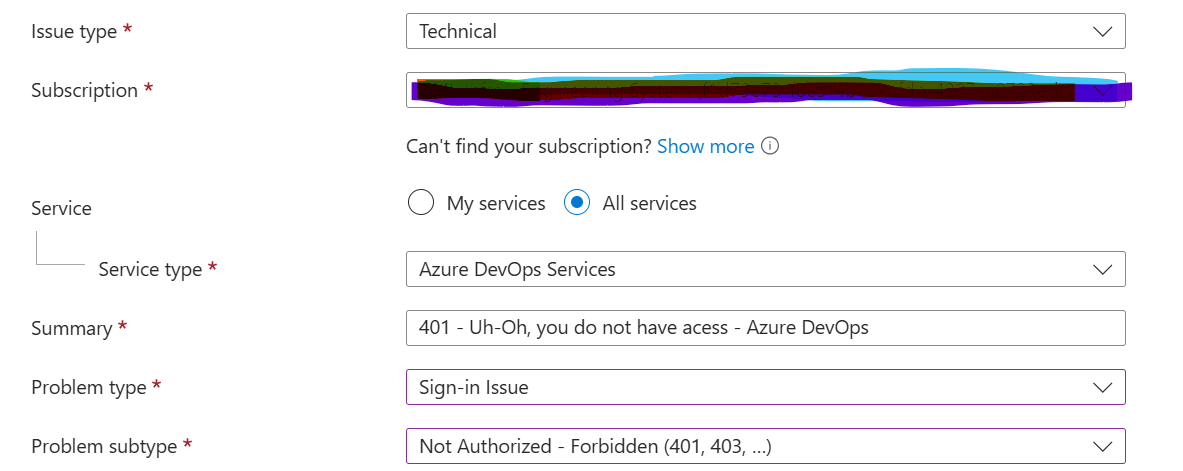The width and height of the screenshot is (1183, 471).
Task: Click the Service type chevron arrow
Action: tap(1102, 269)
